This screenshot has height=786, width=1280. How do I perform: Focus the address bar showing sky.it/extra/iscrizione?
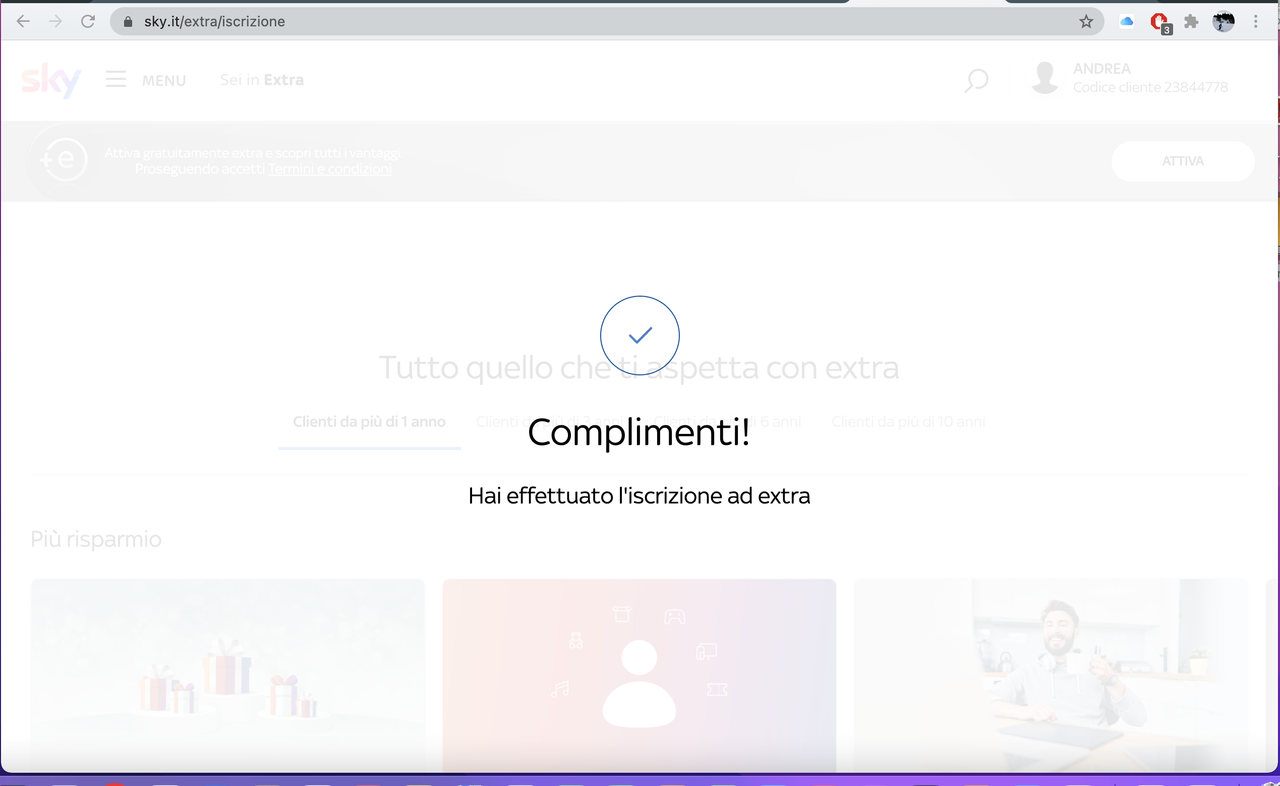pyautogui.click(x=606, y=21)
